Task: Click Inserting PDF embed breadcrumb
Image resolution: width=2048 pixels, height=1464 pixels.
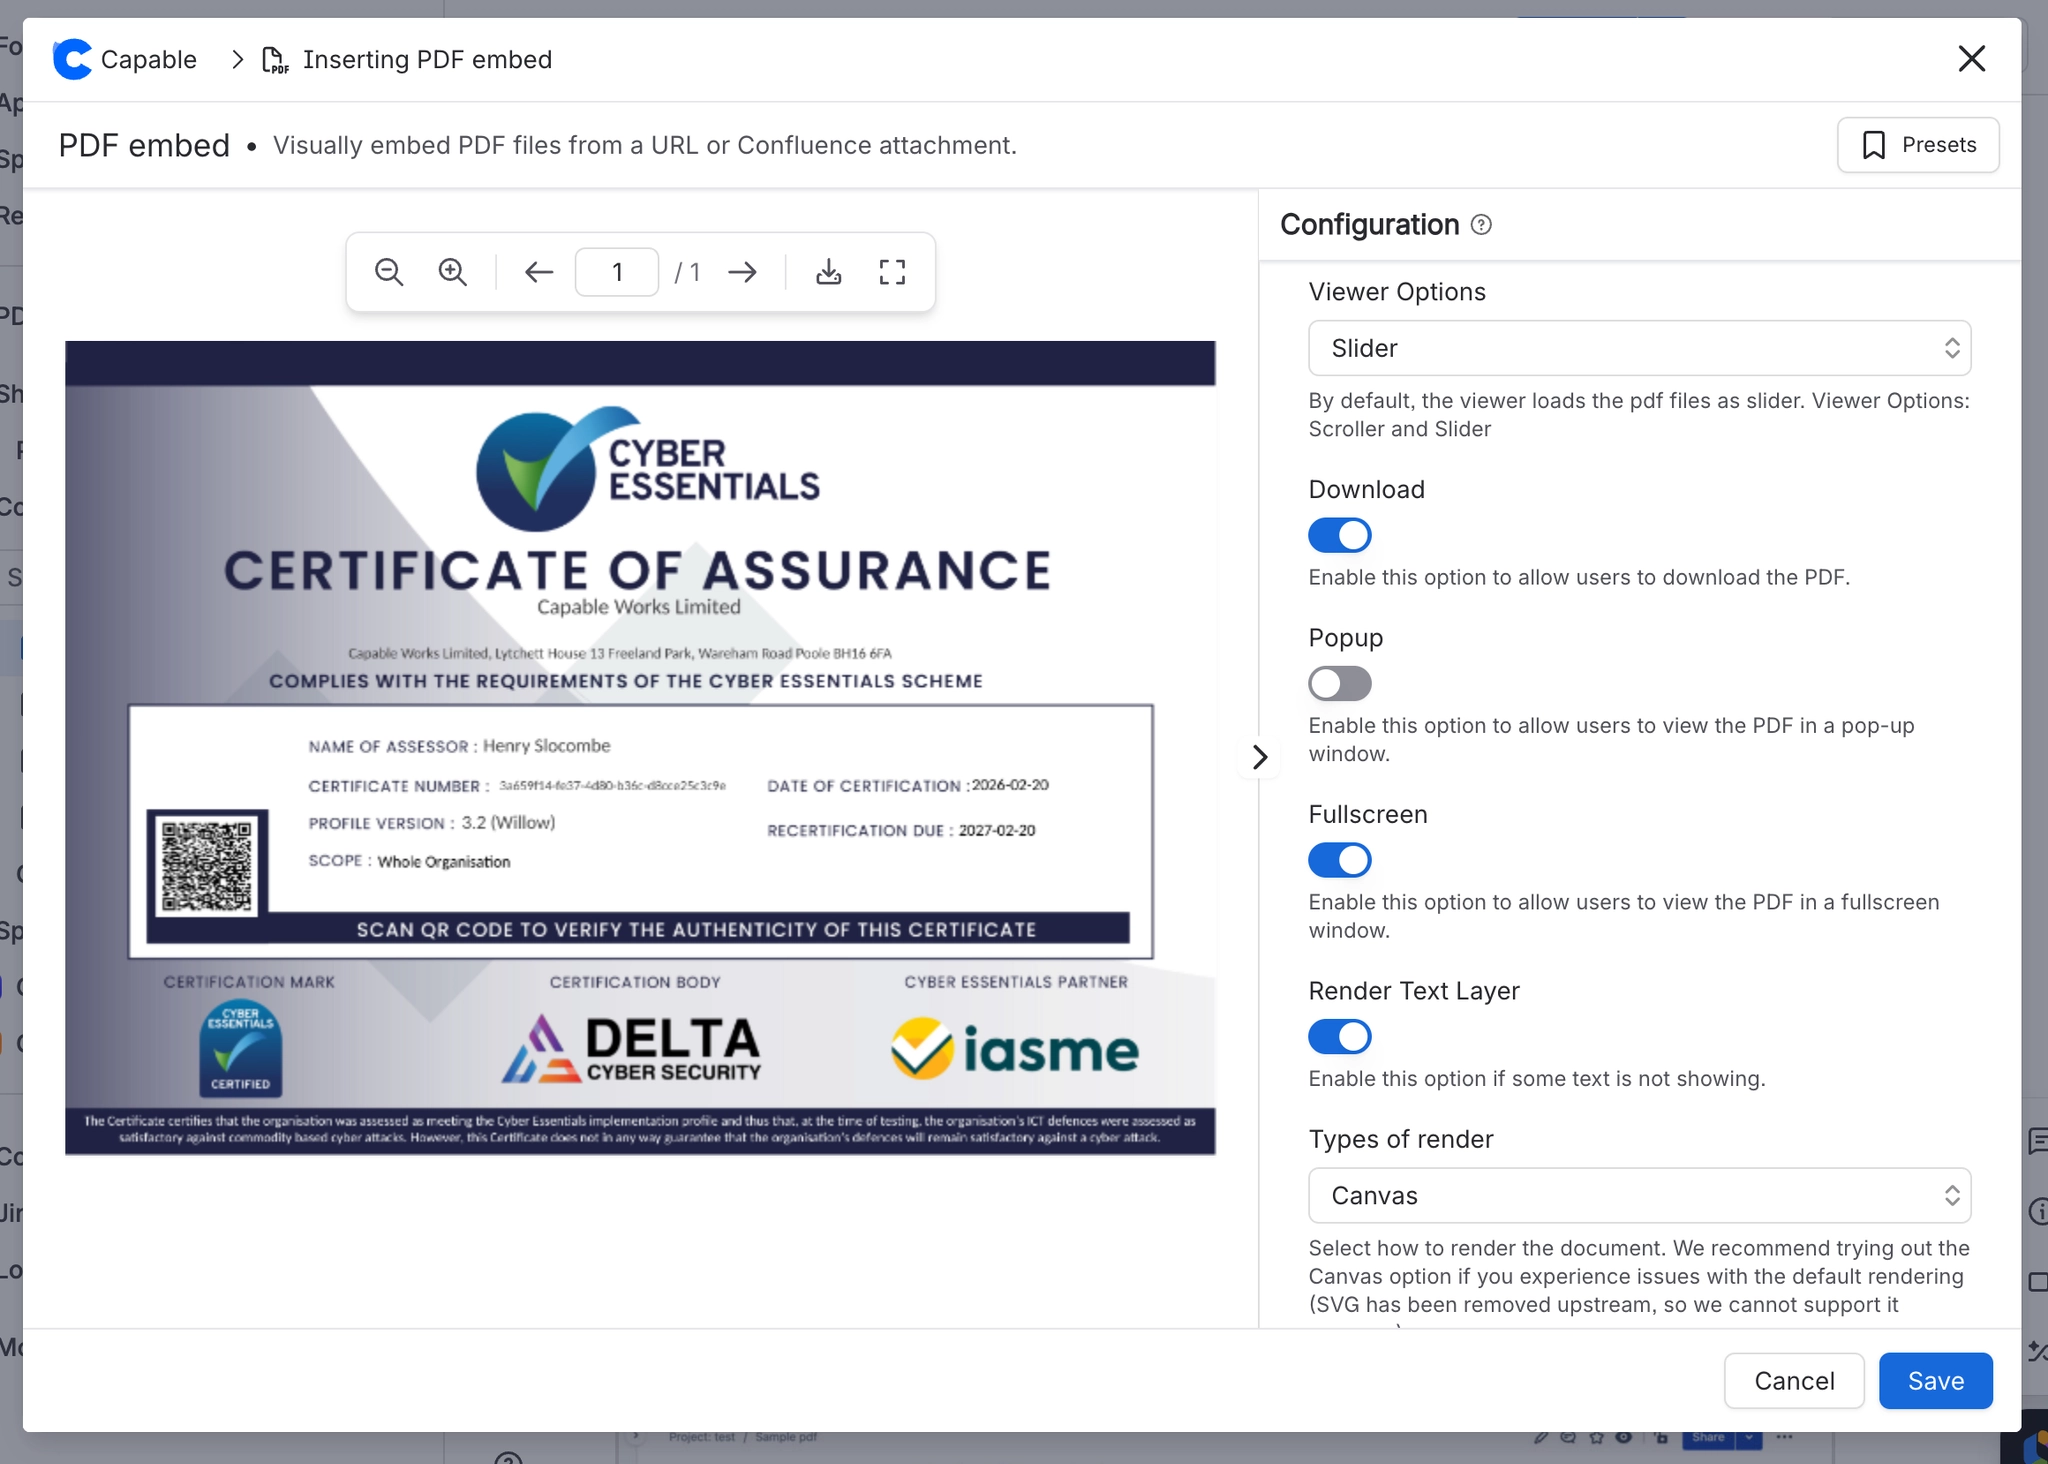Action: coord(427,60)
